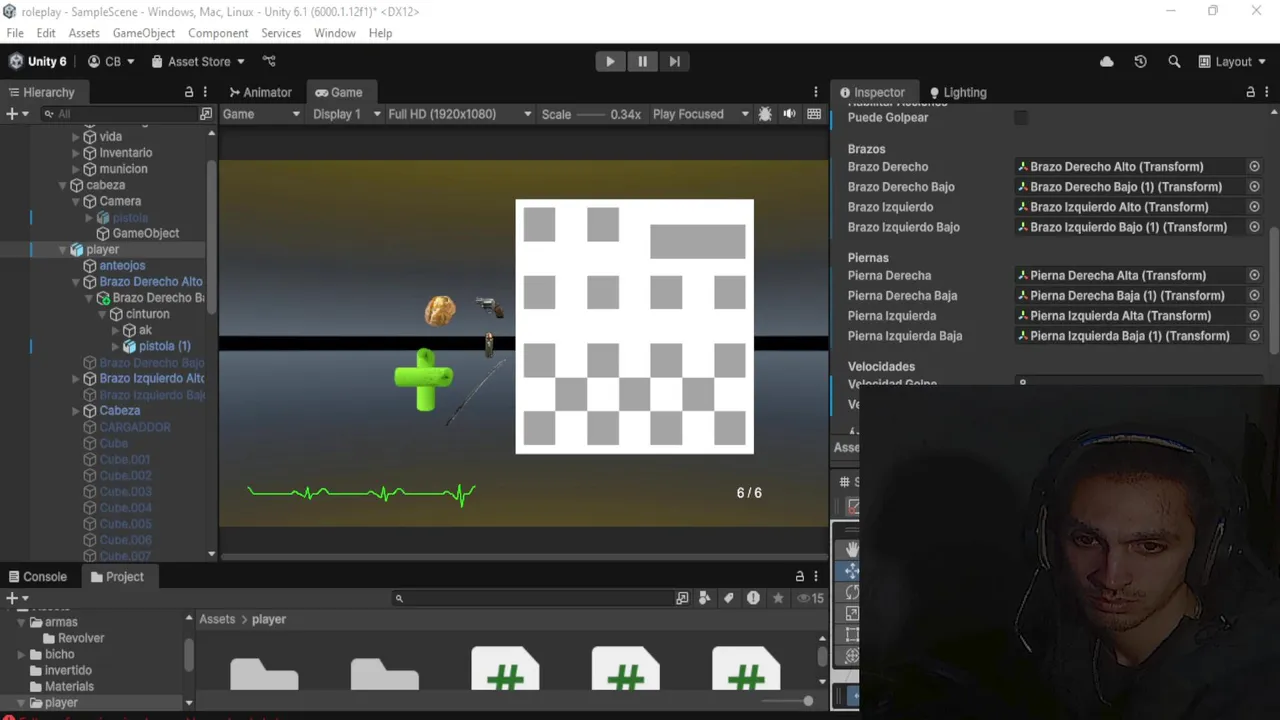Viewport: 1280px width, 720px height.
Task: Click the Pause button
Action: [642, 61]
